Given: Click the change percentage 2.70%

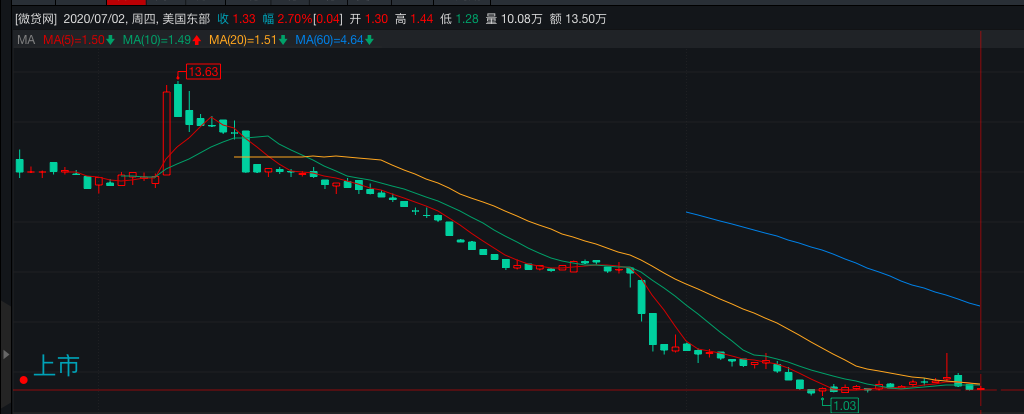Looking at the screenshot, I should [296, 19].
